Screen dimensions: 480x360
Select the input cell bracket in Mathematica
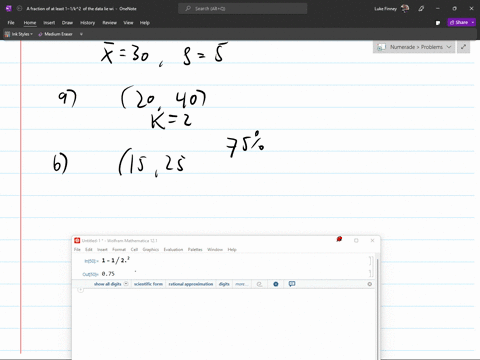pyautogui.click(x=371, y=260)
